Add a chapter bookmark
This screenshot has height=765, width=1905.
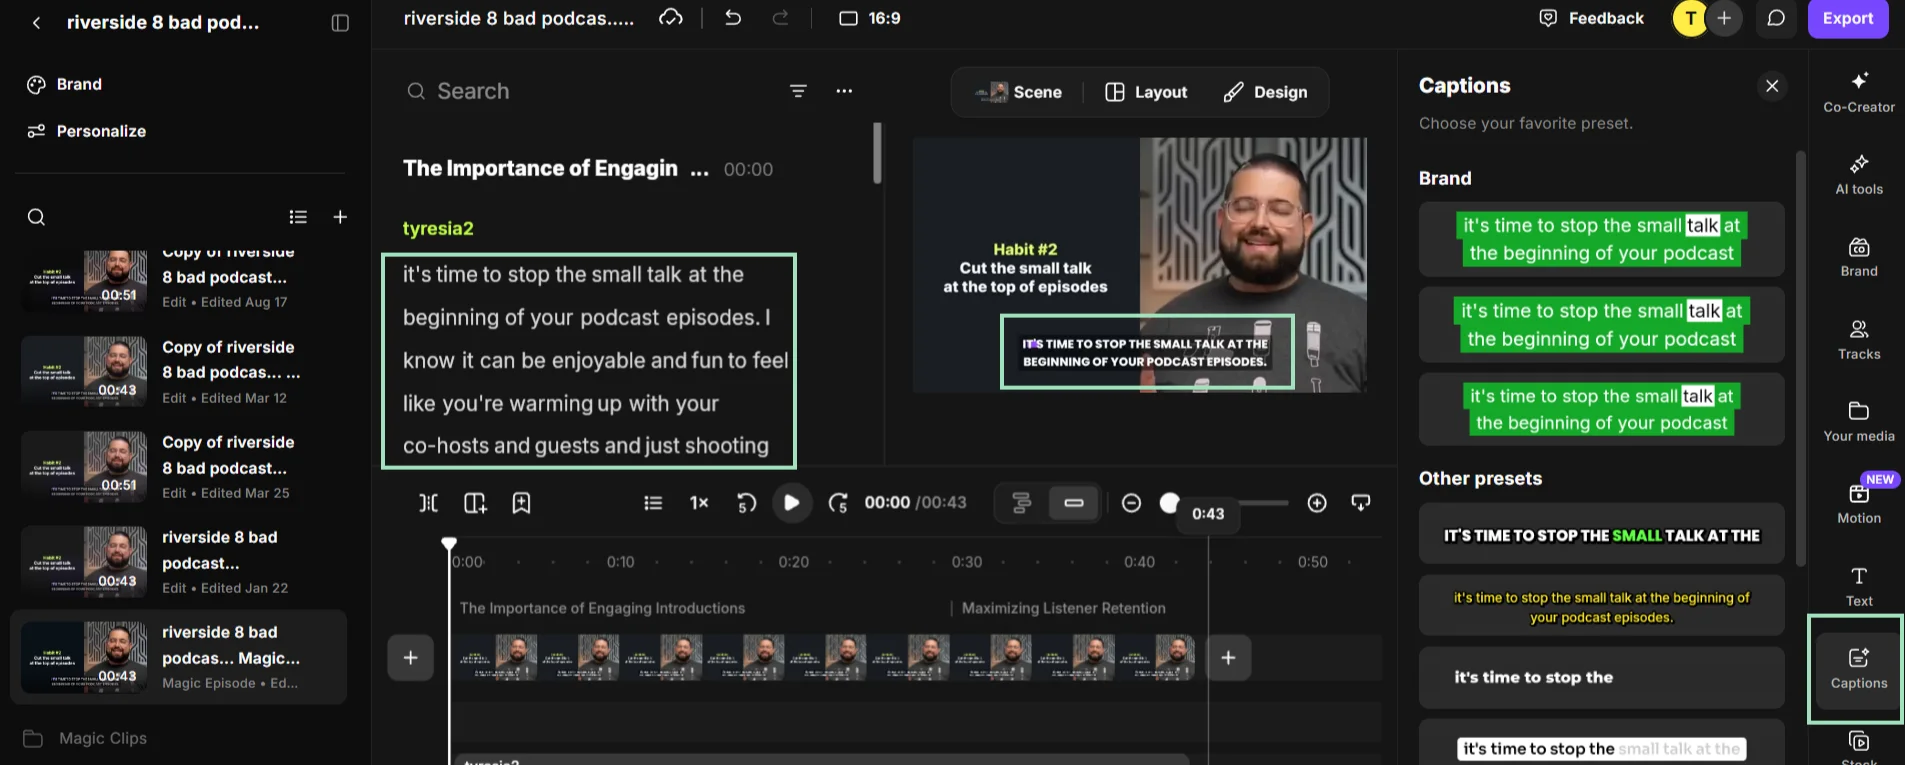[x=521, y=503]
